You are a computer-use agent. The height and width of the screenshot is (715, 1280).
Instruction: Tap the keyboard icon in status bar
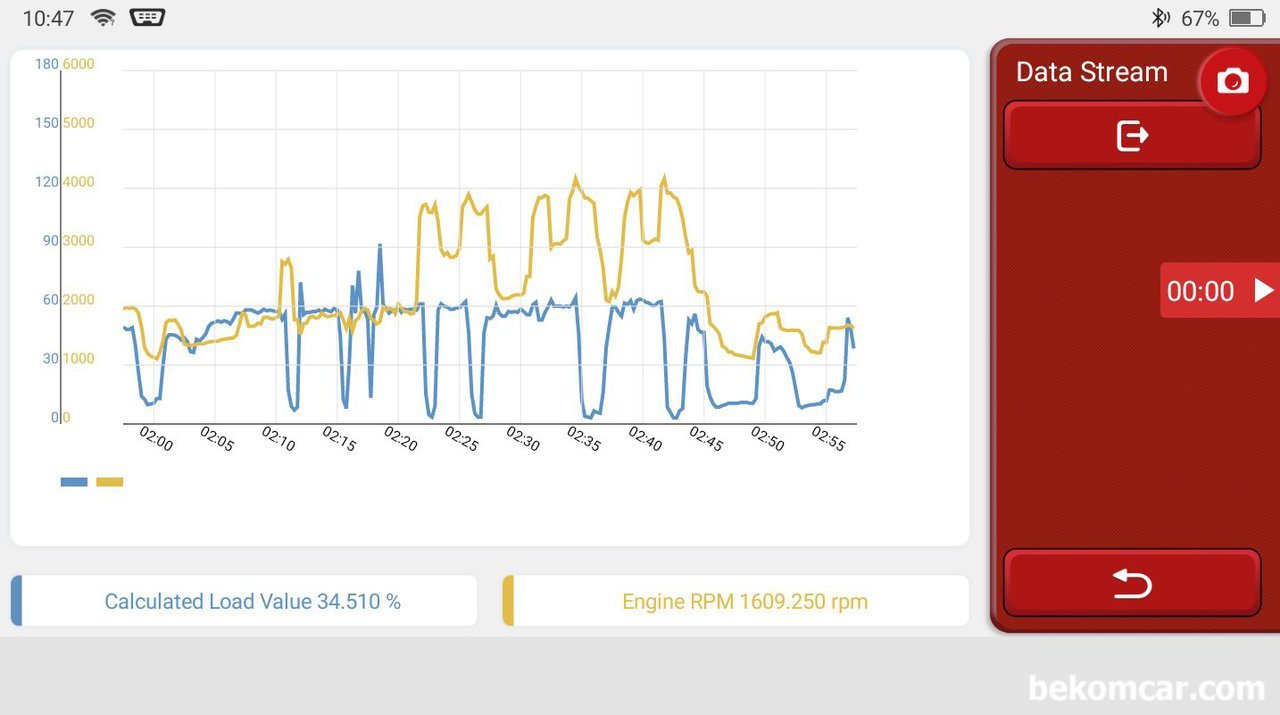pyautogui.click(x=148, y=17)
